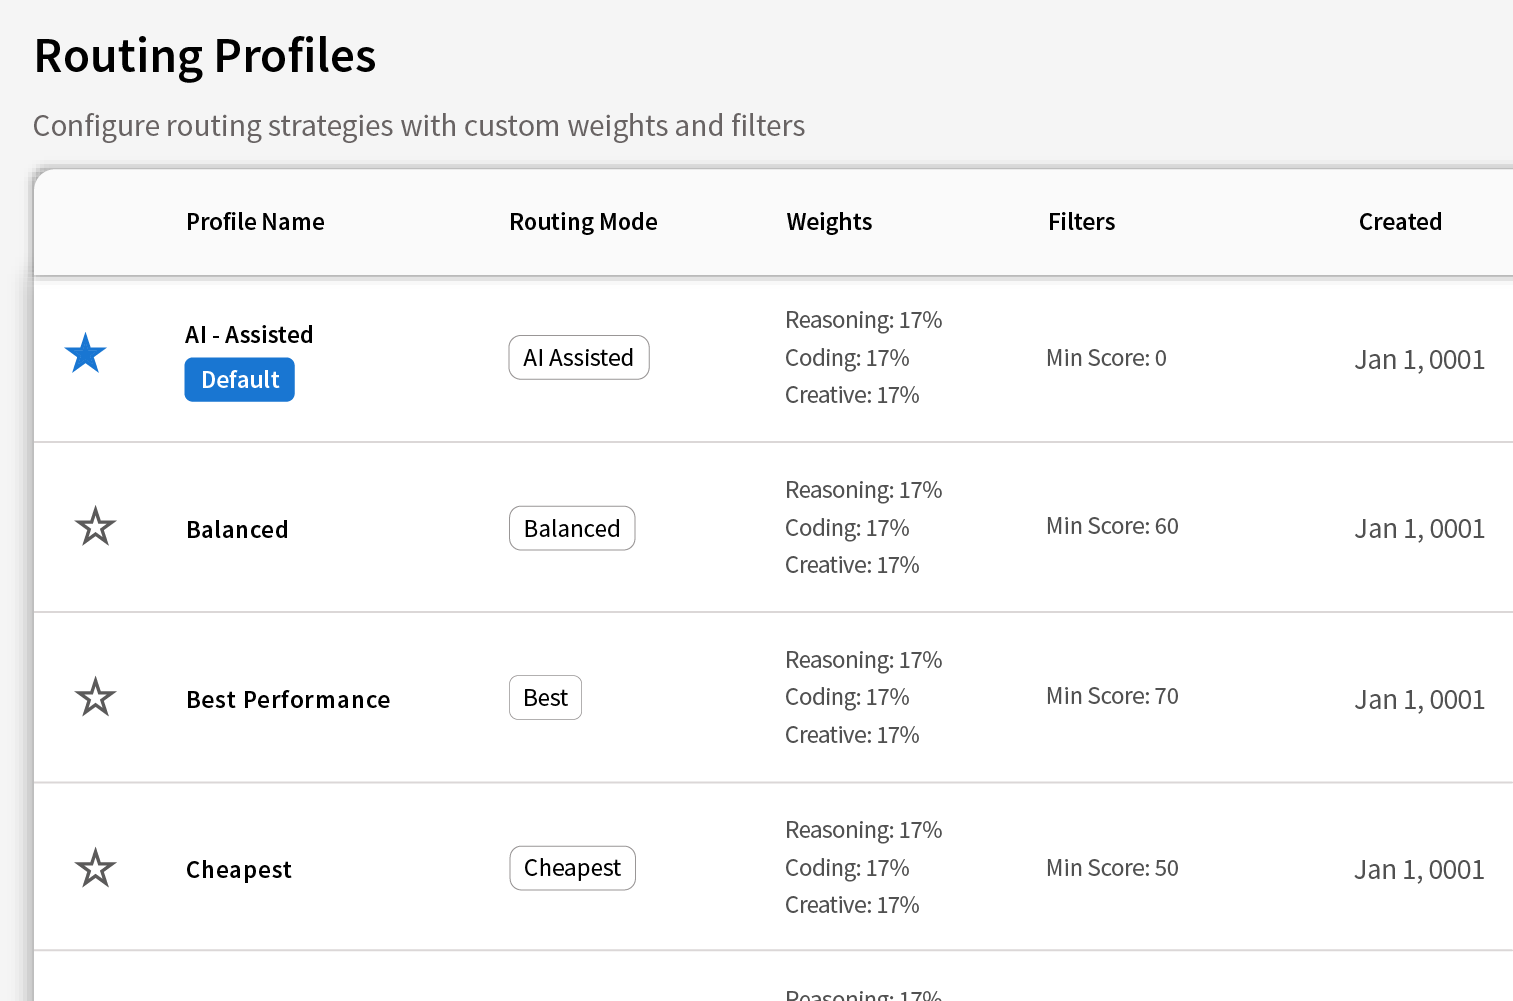This screenshot has width=1513, height=1001.
Task: Click Min Score: 50 filter text
Action: coord(1113,868)
